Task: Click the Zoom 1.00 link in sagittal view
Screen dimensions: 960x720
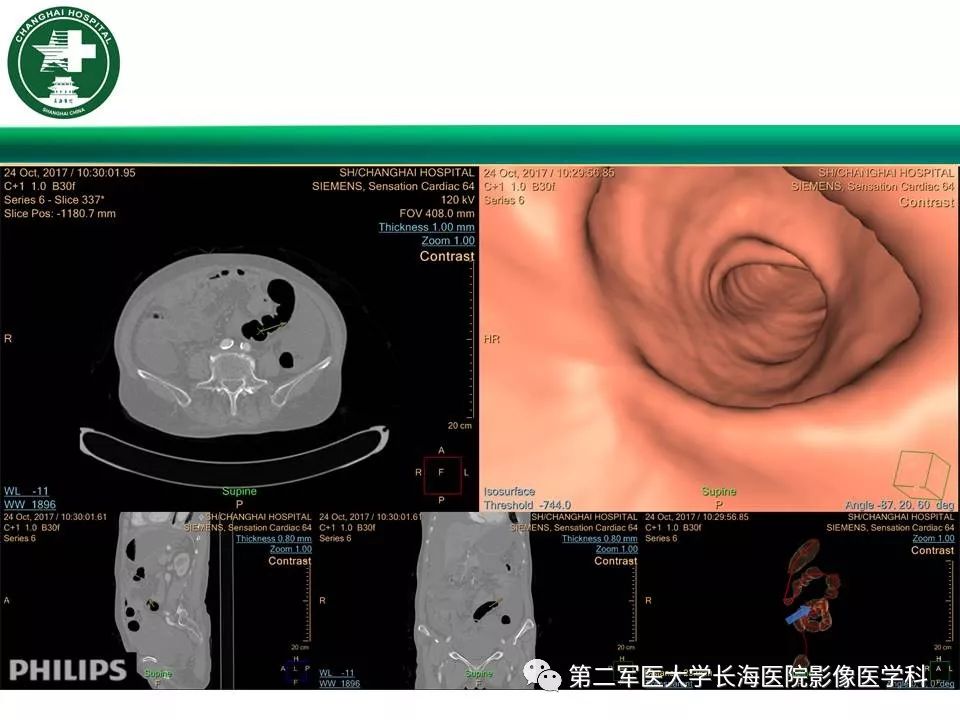Action: coord(291,549)
